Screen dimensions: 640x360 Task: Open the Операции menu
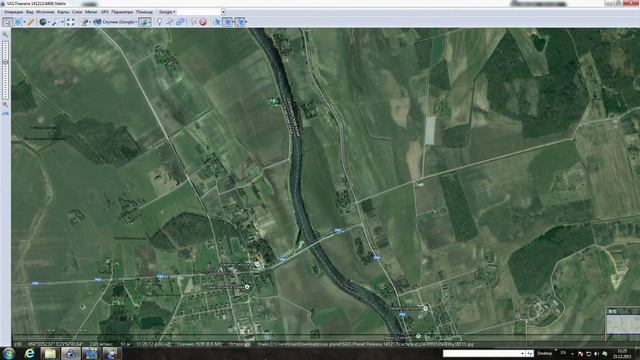[x=13, y=12]
